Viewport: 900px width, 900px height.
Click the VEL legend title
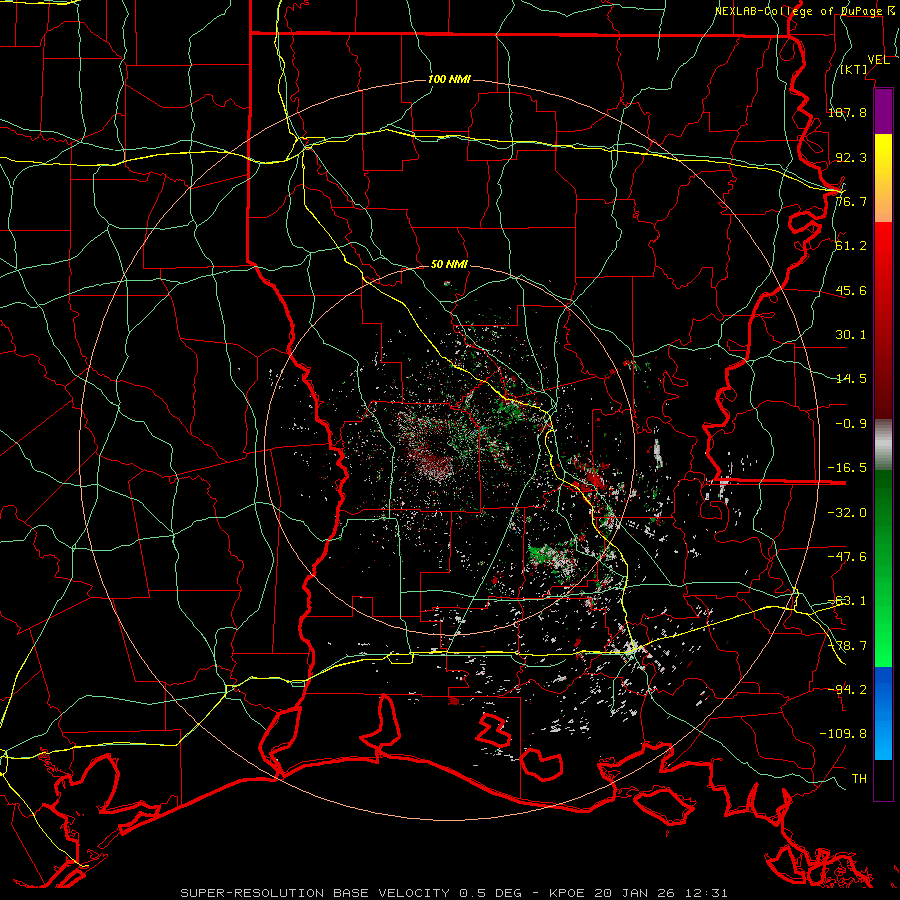click(878, 60)
